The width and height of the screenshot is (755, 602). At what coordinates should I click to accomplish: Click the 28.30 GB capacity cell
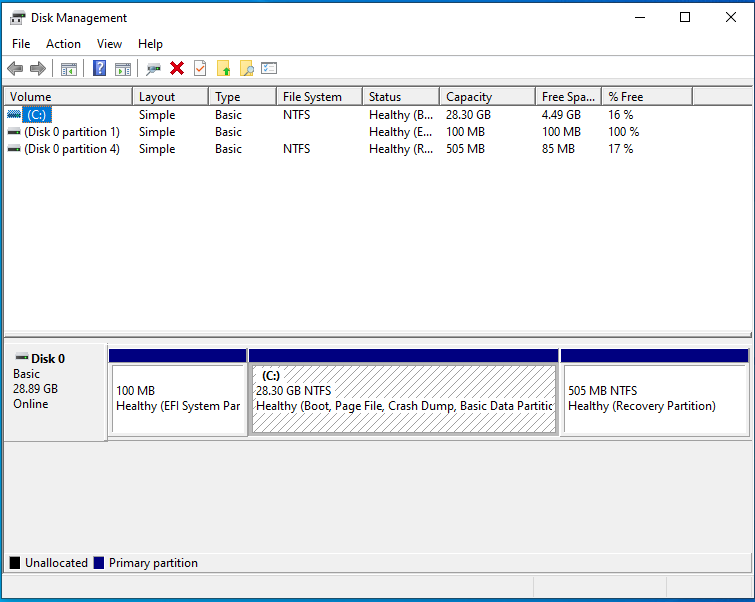tap(468, 115)
